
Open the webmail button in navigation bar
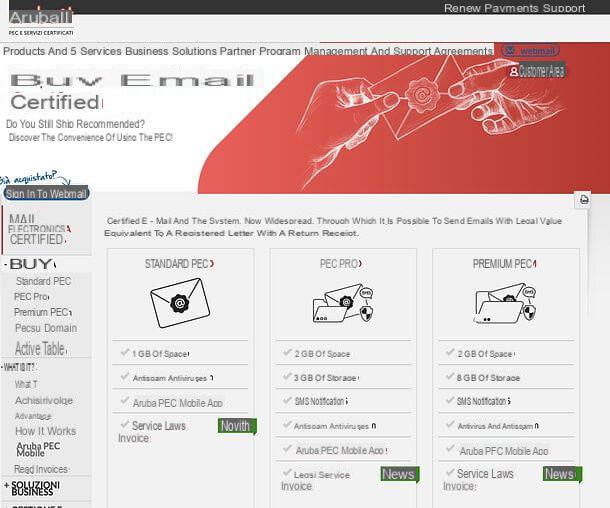point(530,51)
